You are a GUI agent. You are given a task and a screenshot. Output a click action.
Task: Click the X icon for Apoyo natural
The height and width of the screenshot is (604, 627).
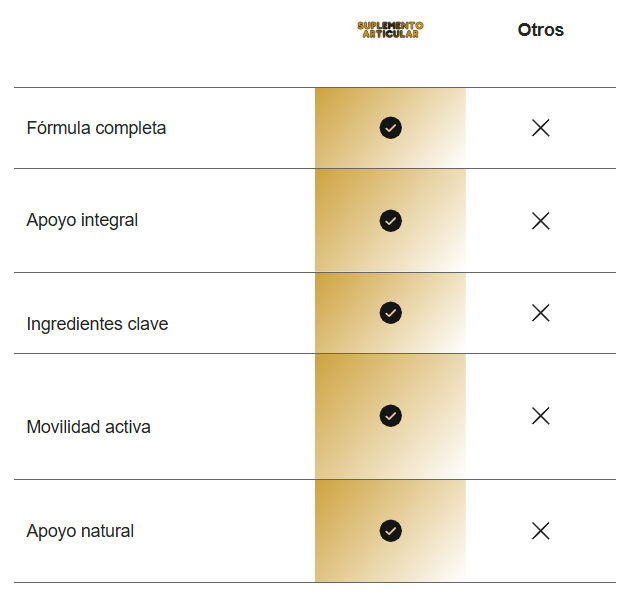pyautogui.click(x=541, y=531)
